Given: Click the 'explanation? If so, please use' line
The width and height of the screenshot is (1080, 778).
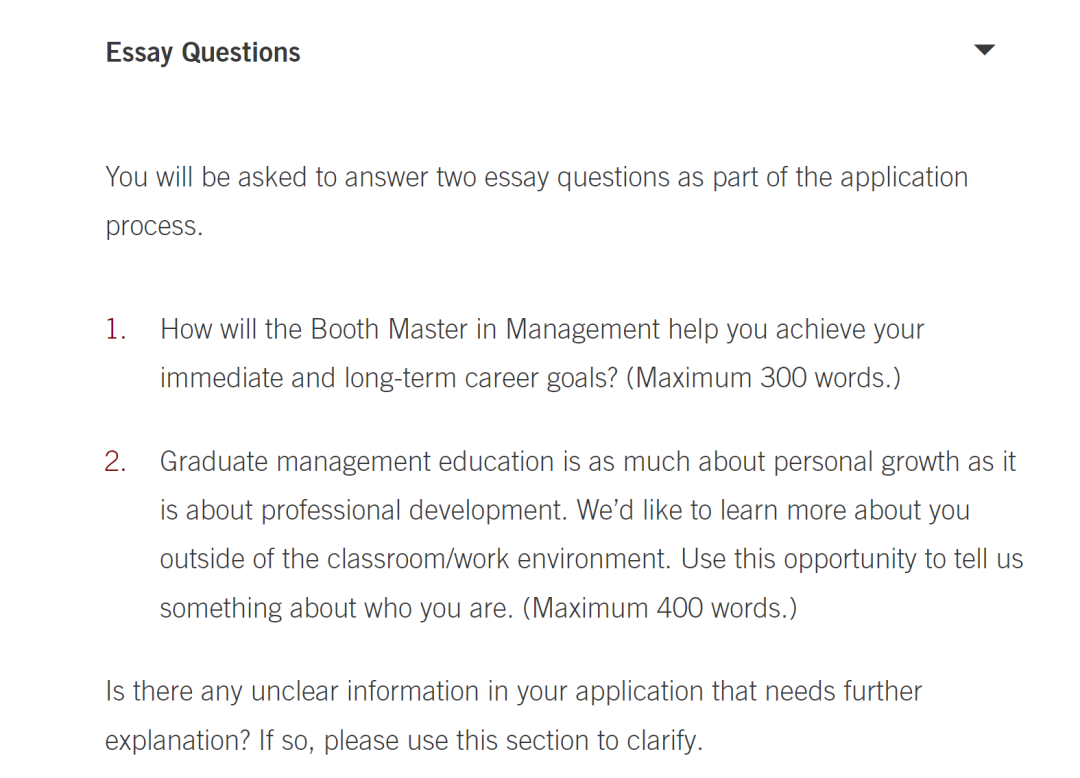Looking at the screenshot, I should point(404,741).
